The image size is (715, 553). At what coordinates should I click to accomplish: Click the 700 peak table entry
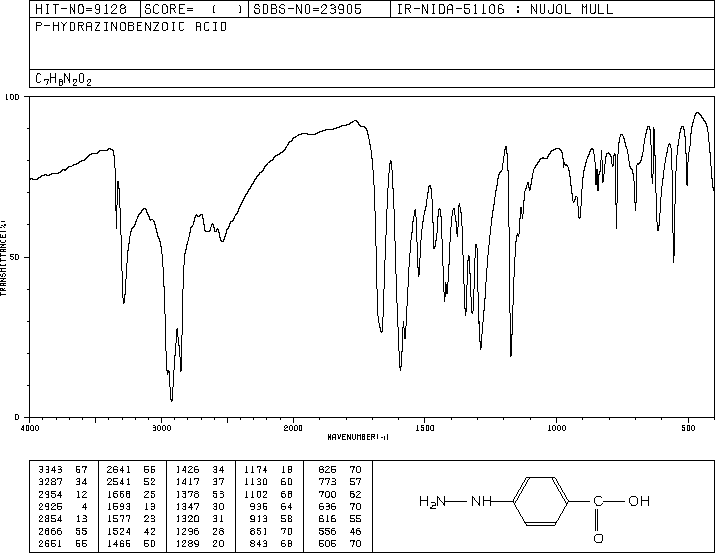pos(340,494)
